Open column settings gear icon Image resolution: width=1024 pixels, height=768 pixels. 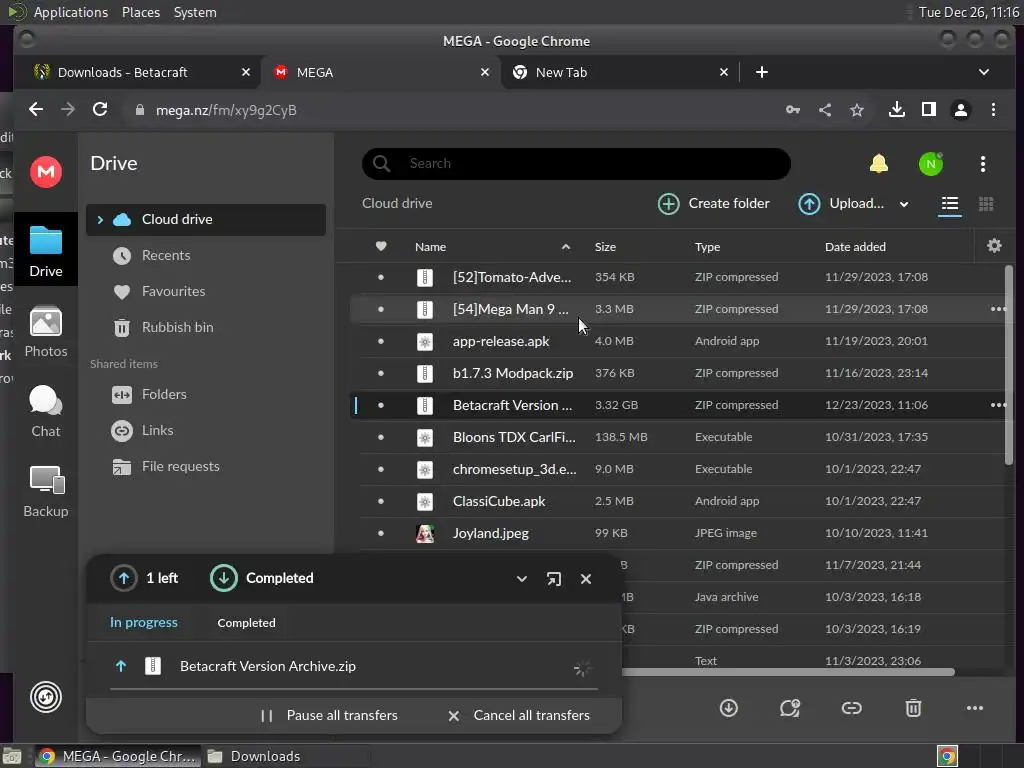pos(994,246)
